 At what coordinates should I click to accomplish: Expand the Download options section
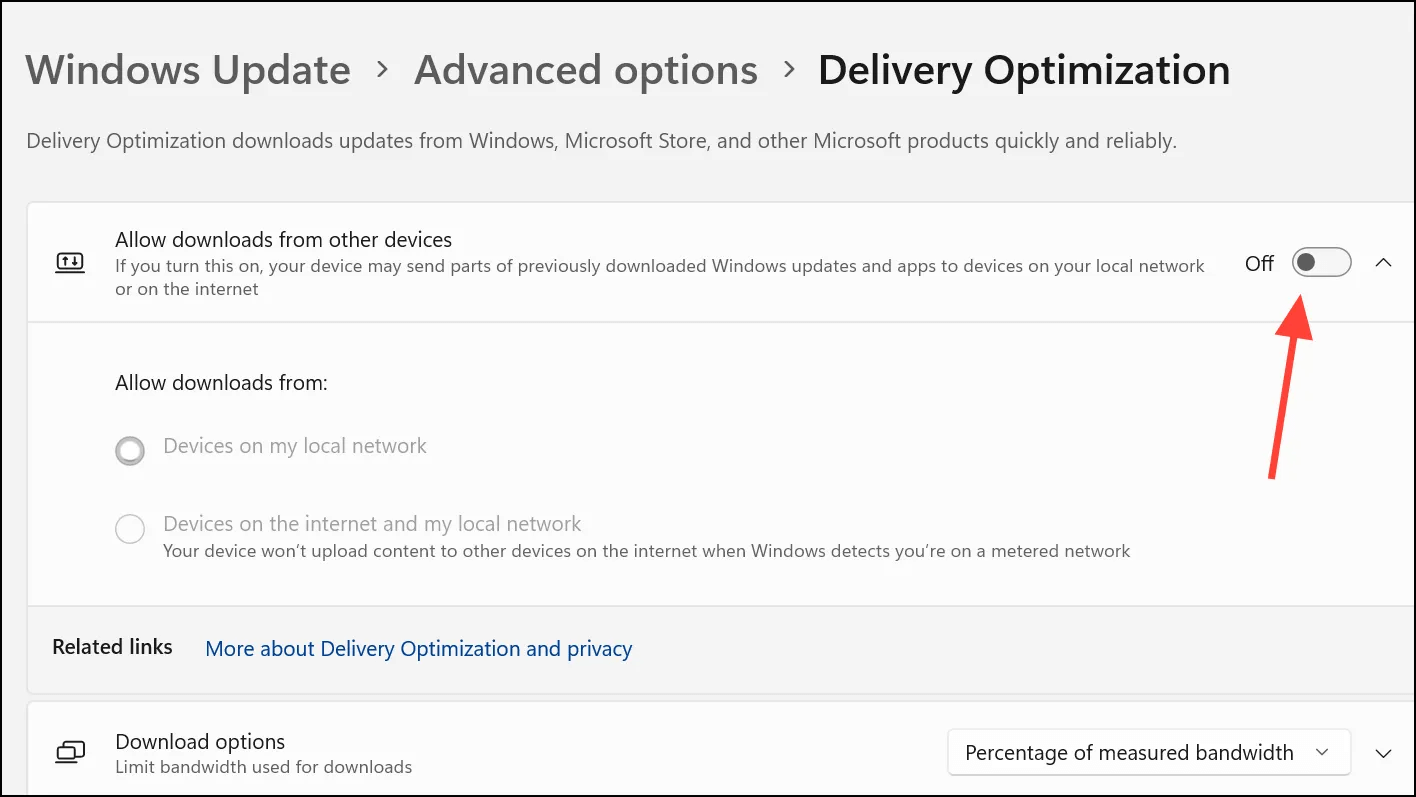(1383, 753)
